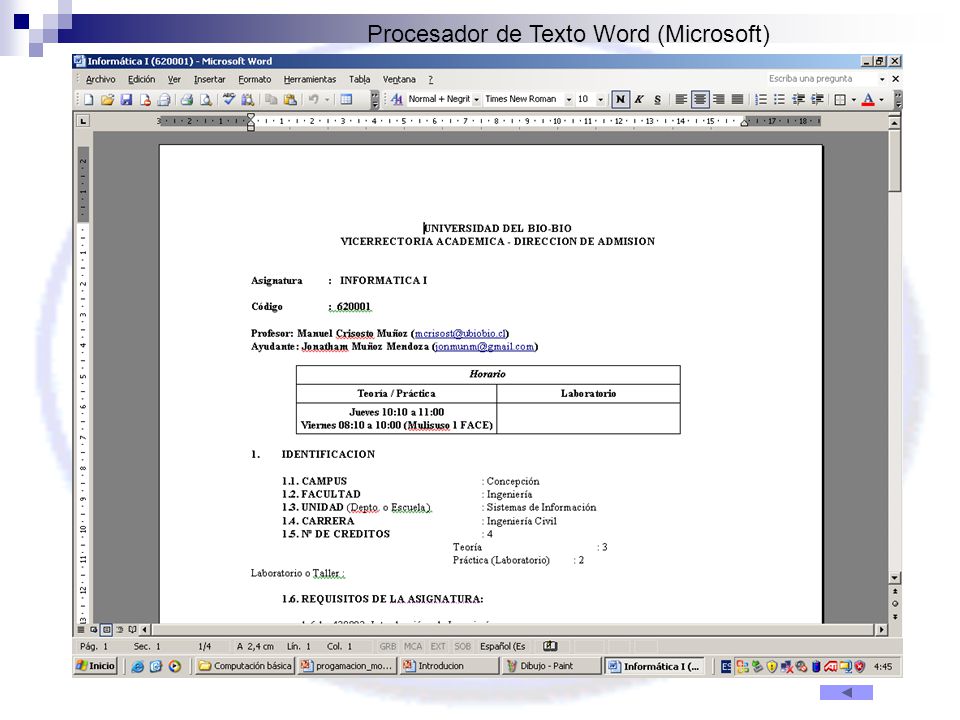Start a bulleted list
The height and width of the screenshot is (720, 960).
779,99
